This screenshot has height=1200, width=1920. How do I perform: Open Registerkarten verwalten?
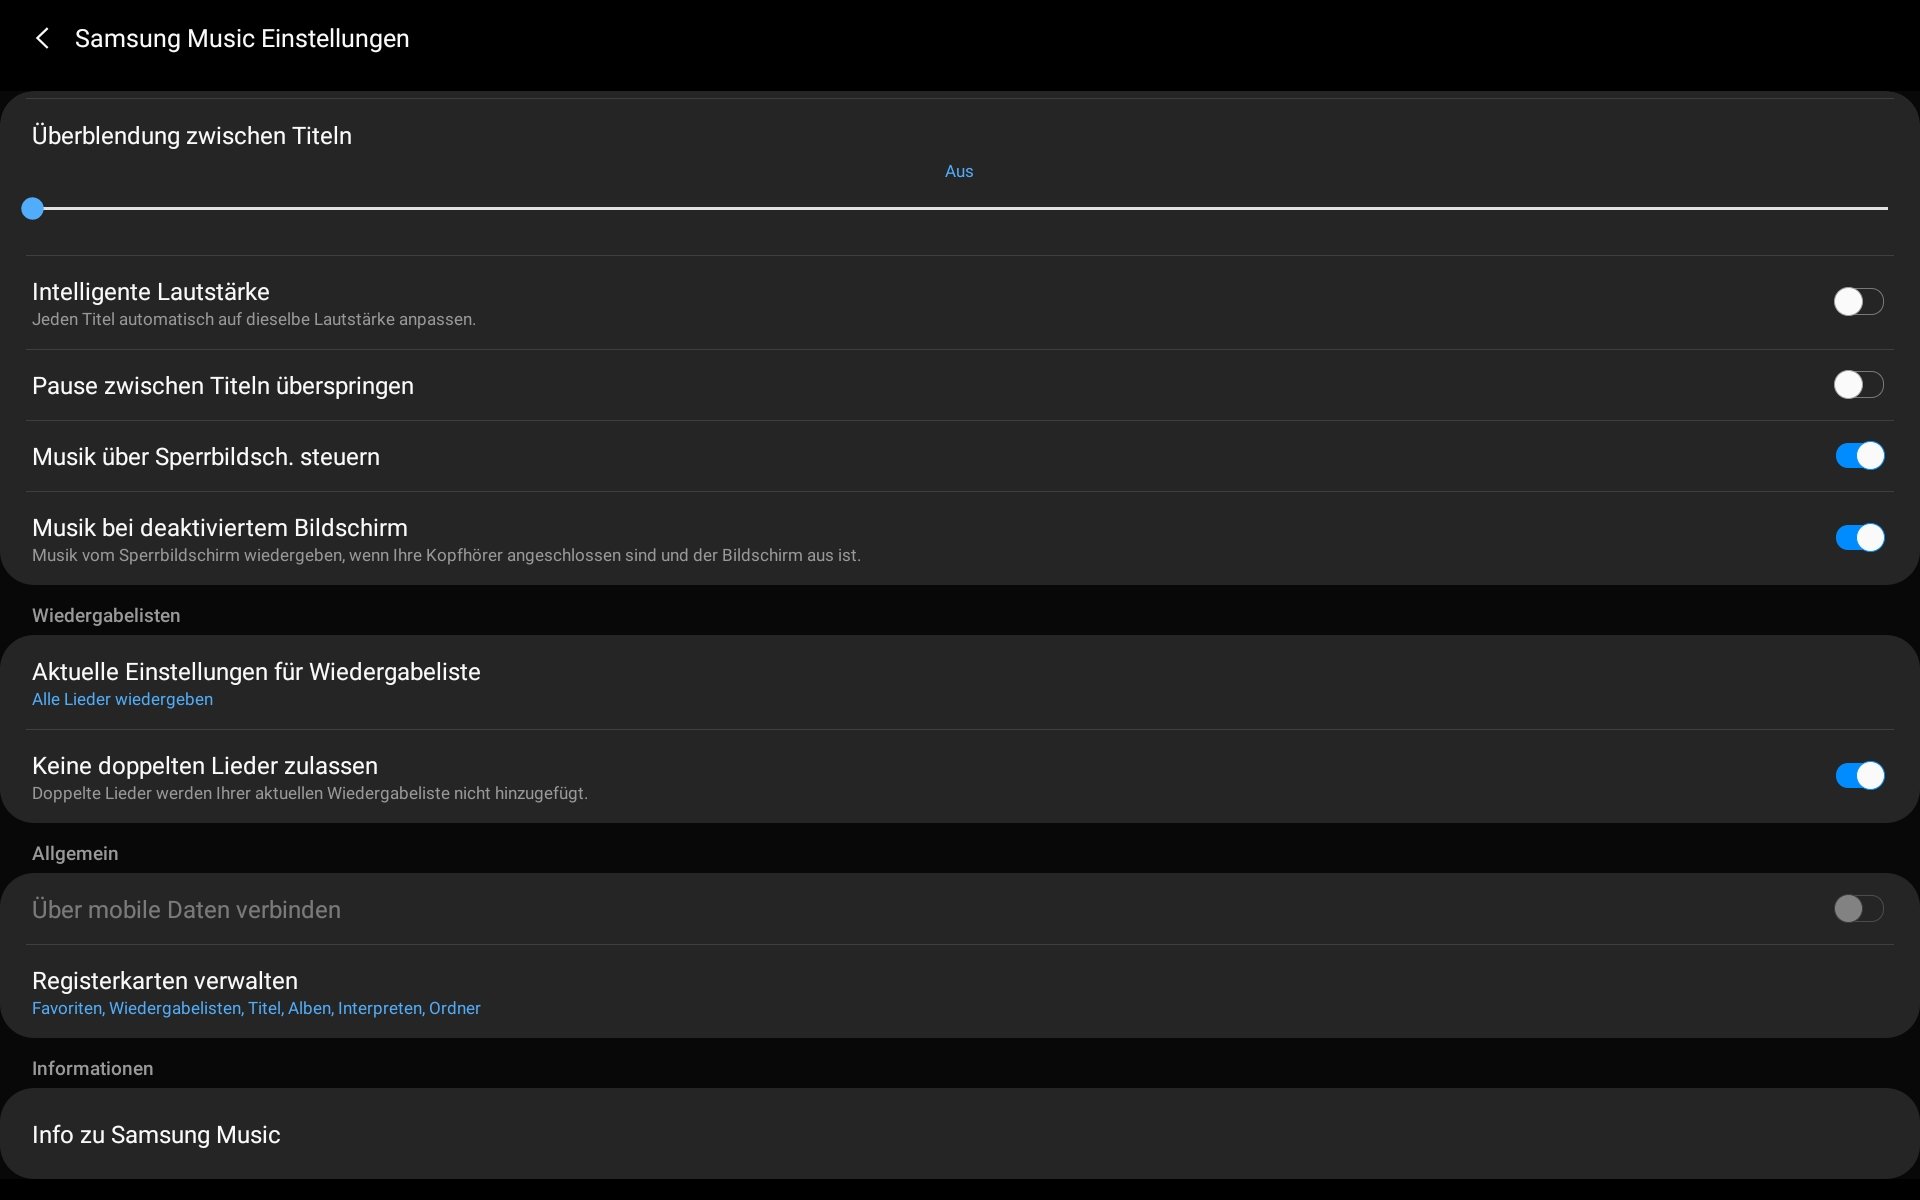[x=960, y=992]
